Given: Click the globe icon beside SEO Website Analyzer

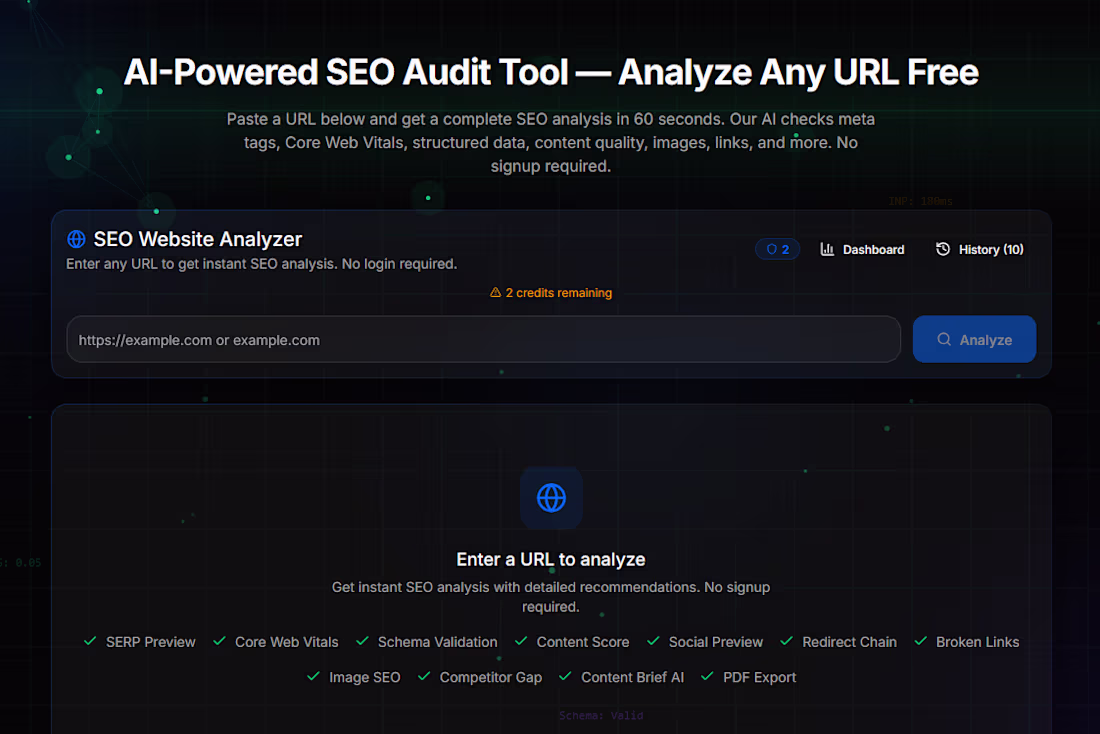Looking at the screenshot, I should tap(76, 239).
